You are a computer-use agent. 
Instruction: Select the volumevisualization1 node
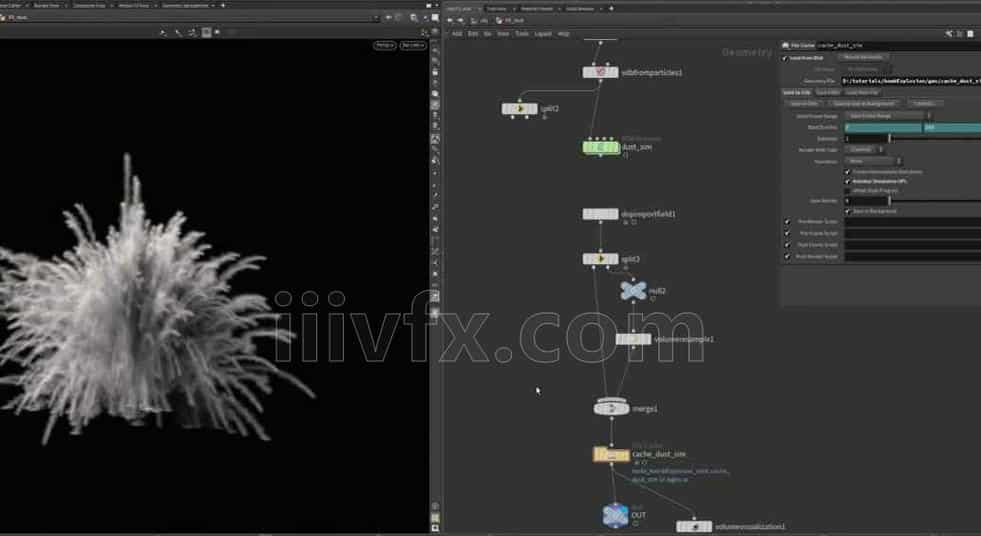click(694, 527)
